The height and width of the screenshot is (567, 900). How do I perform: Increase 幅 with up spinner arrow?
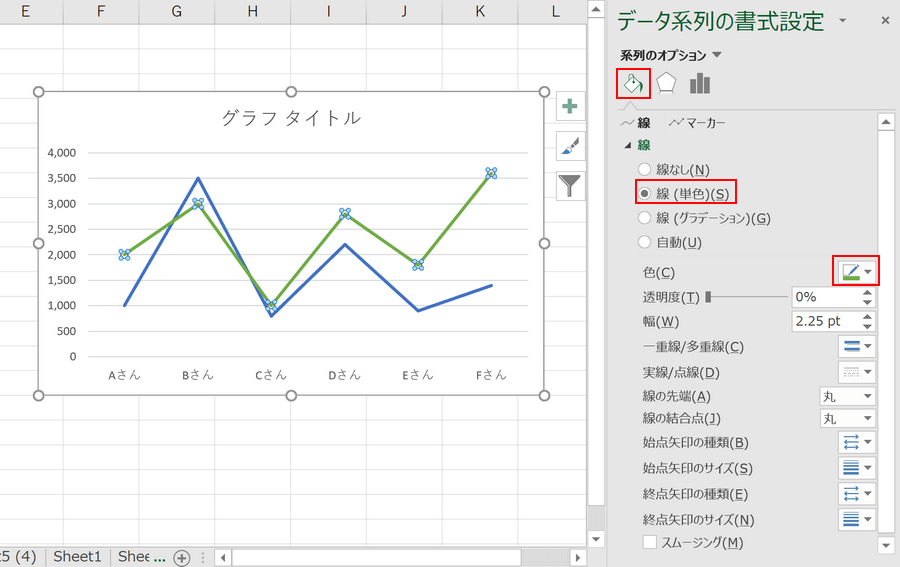point(867,317)
